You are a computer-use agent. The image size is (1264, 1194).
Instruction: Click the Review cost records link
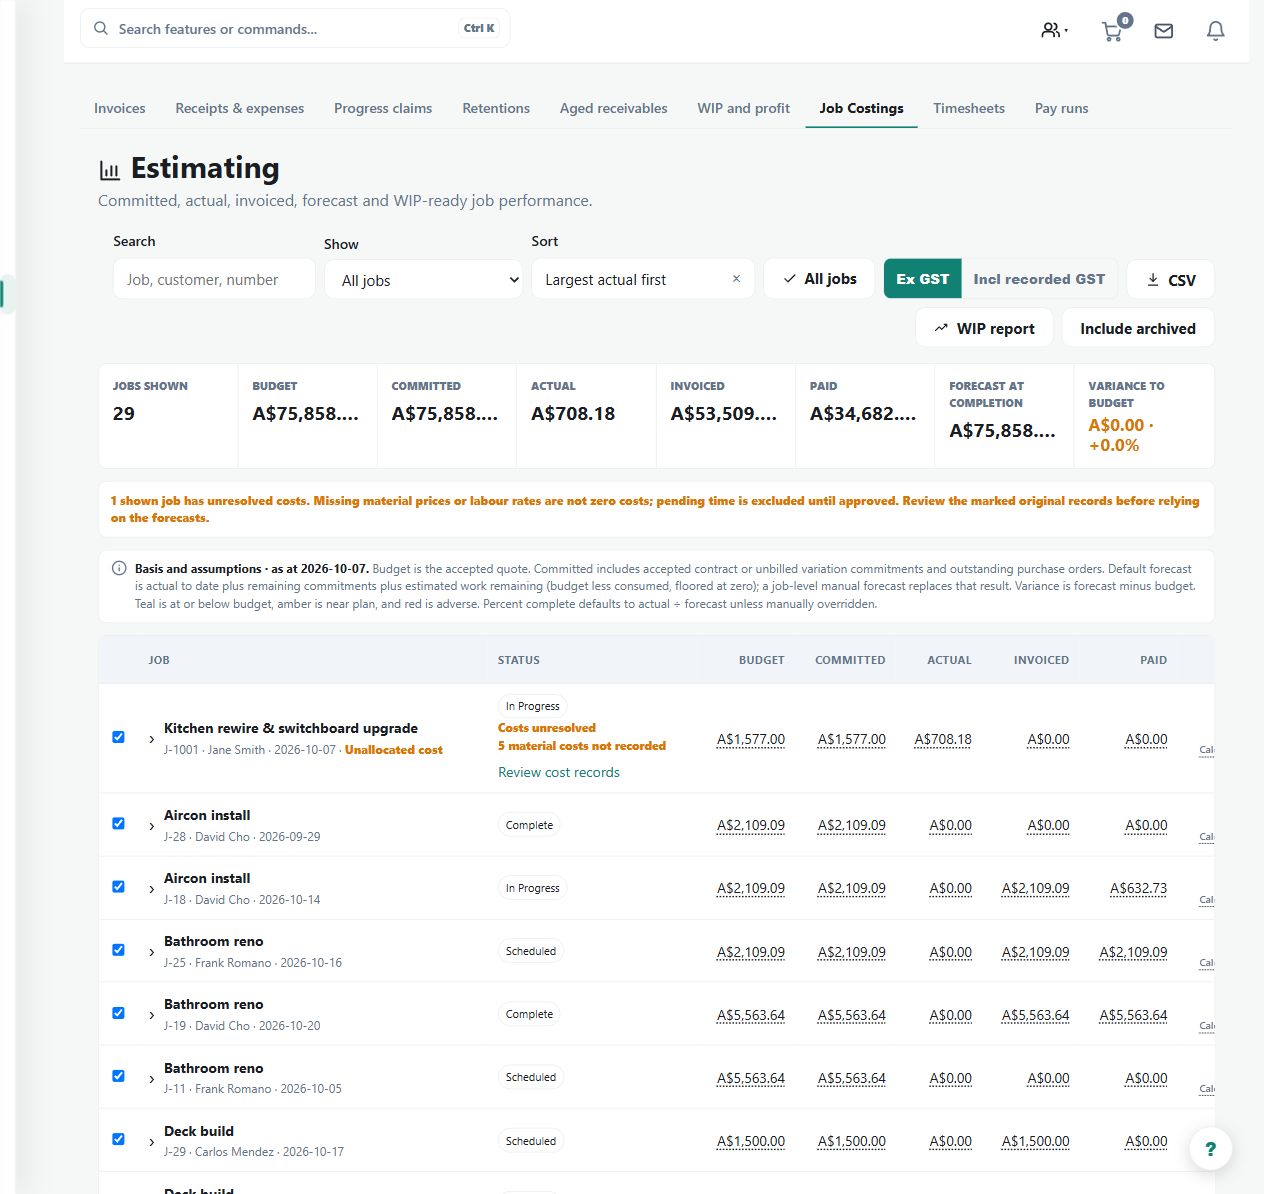point(559,772)
